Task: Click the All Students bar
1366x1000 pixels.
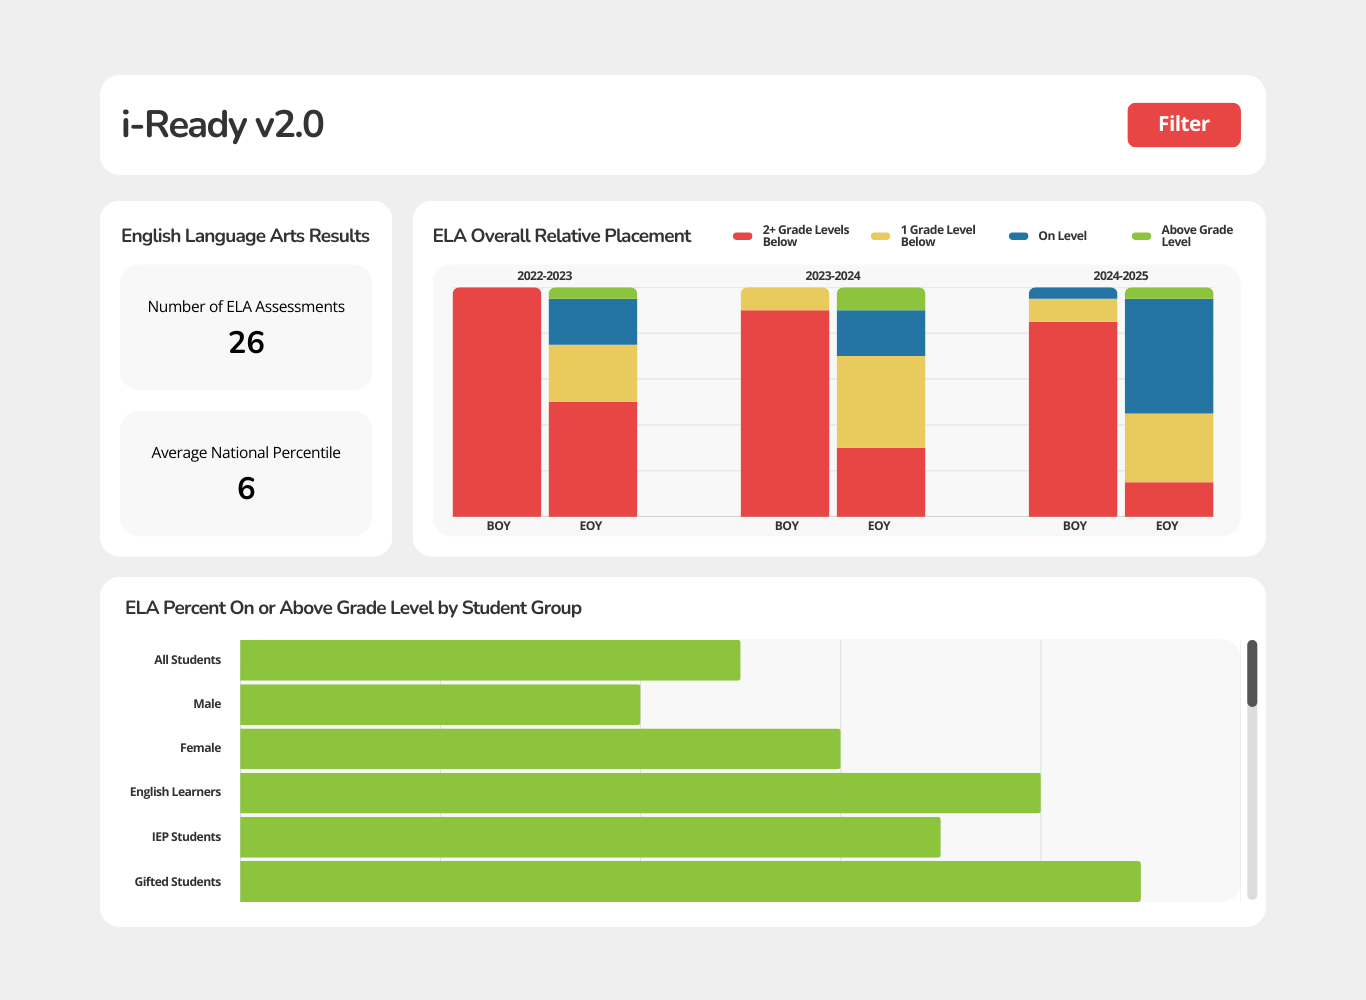Action: [490, 660]
